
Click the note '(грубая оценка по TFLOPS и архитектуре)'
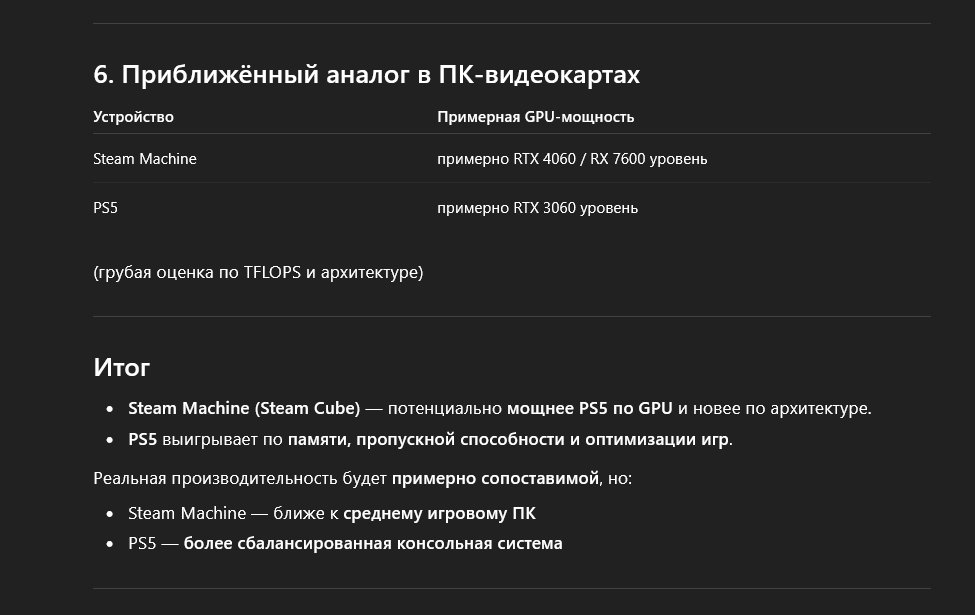coord(258,272)
